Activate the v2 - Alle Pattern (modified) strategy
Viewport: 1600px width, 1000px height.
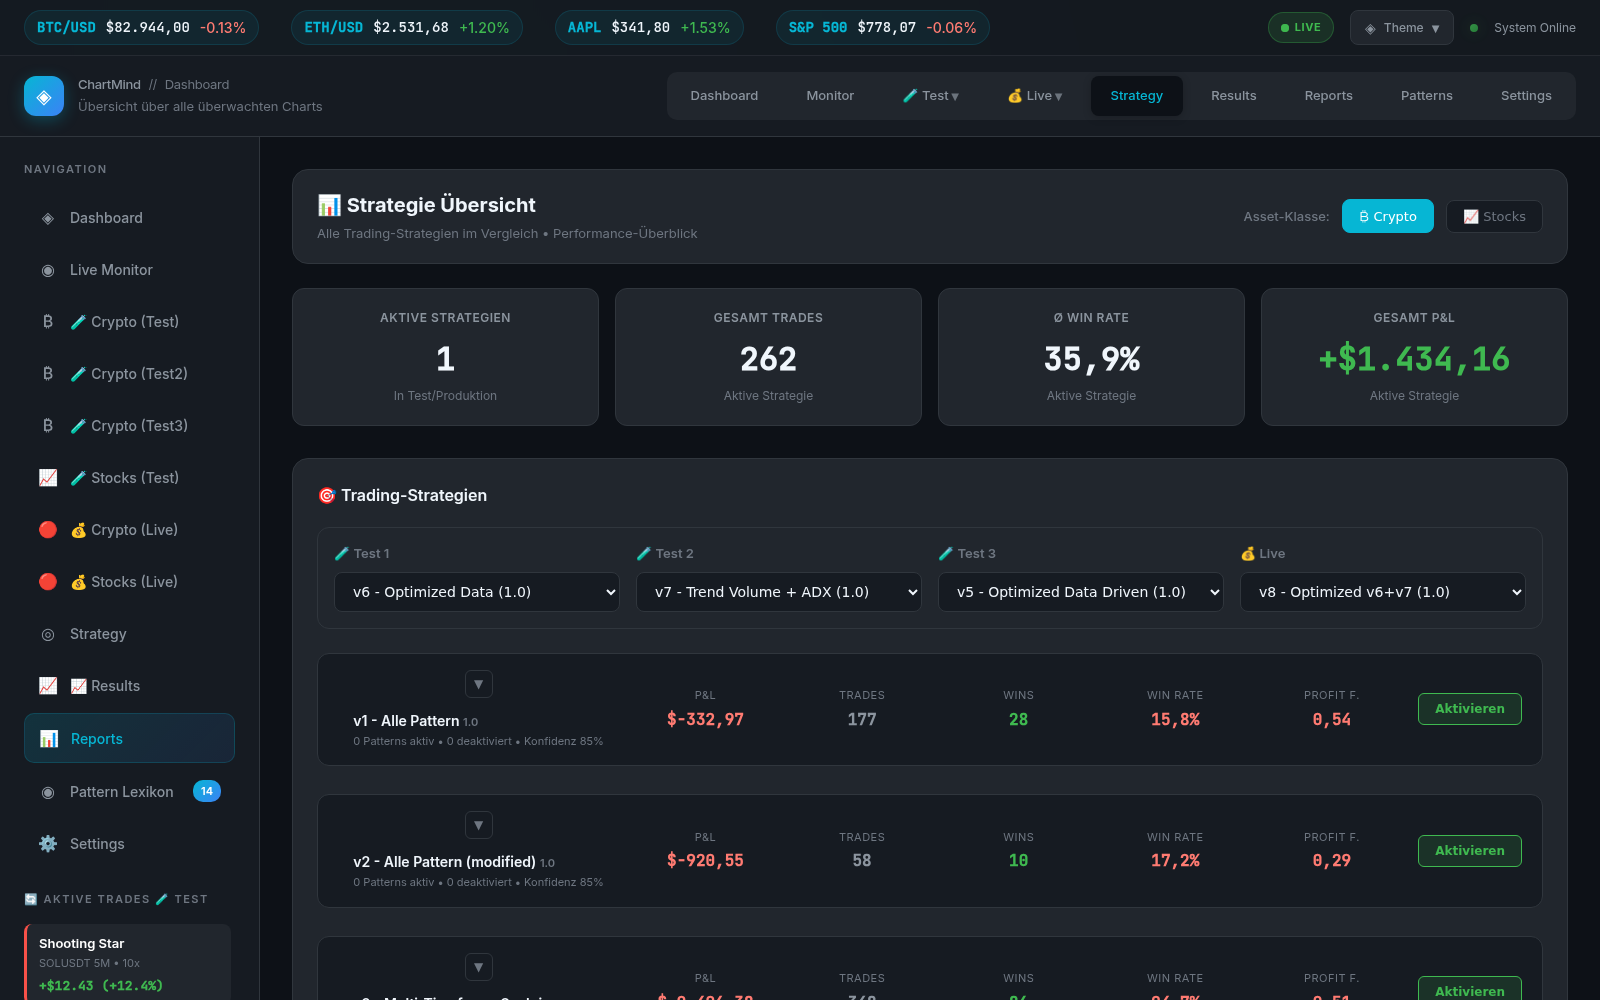tap(1470, 851)
